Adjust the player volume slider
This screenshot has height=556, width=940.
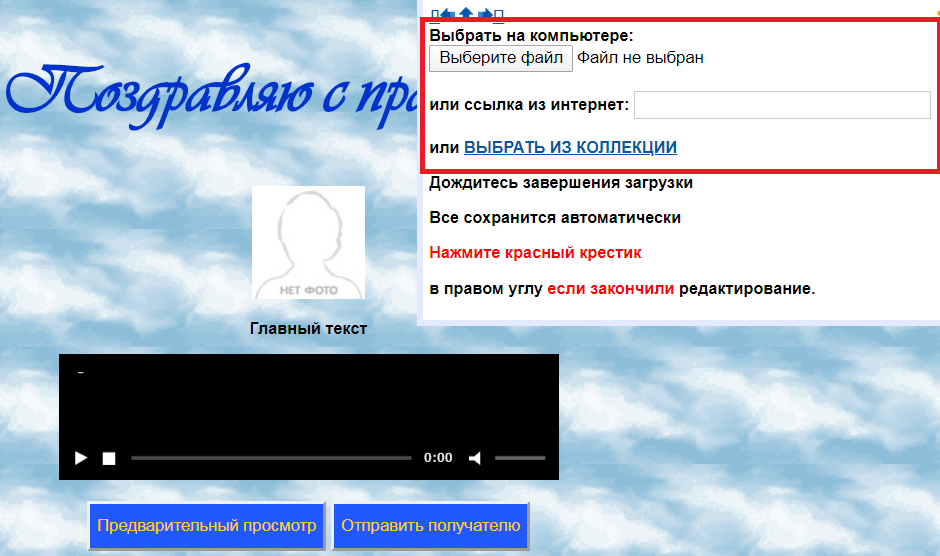[520, 458]
